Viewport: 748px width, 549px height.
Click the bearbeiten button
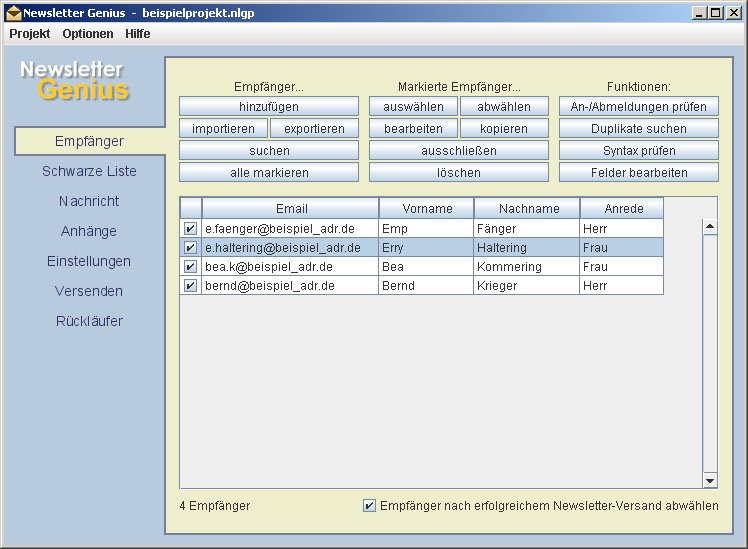(x=413, y=128)
